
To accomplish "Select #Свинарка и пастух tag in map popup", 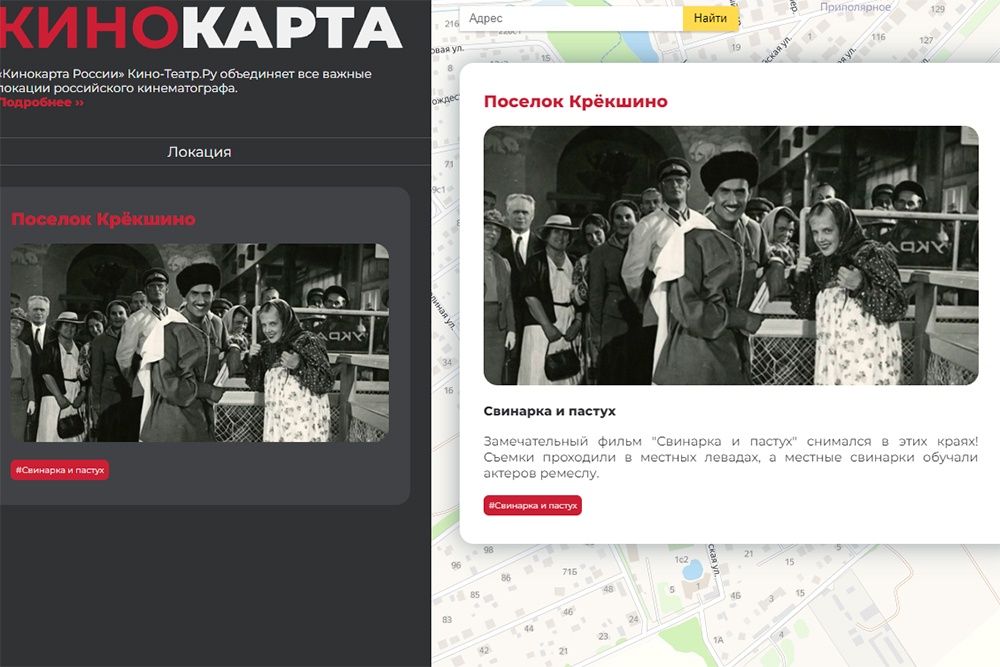I will coord(532,506).
